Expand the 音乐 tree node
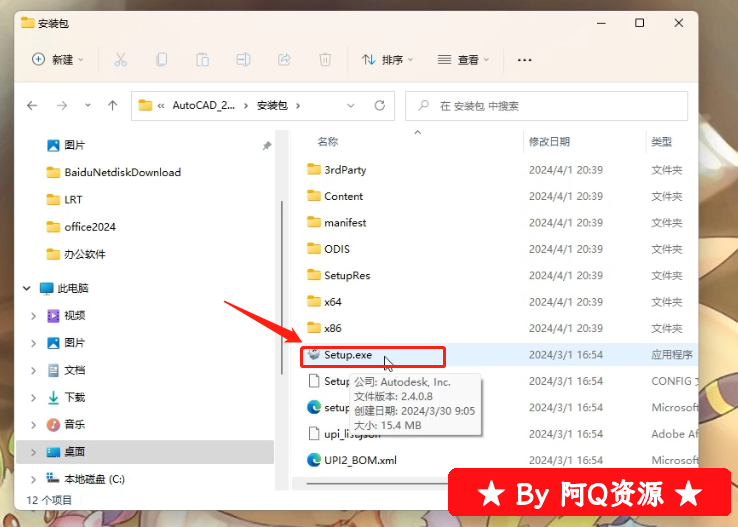738x527 pixels. pos(33,425)
